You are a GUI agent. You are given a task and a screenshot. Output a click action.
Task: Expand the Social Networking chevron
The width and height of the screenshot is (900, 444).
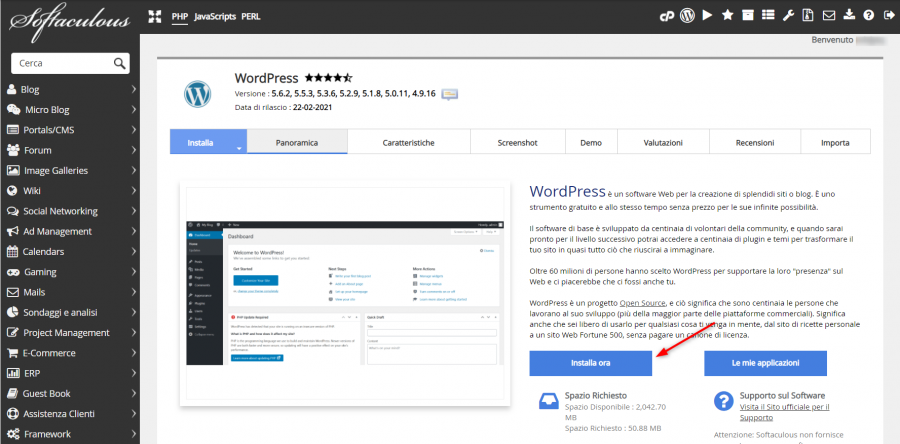click(x=133, y=211)
